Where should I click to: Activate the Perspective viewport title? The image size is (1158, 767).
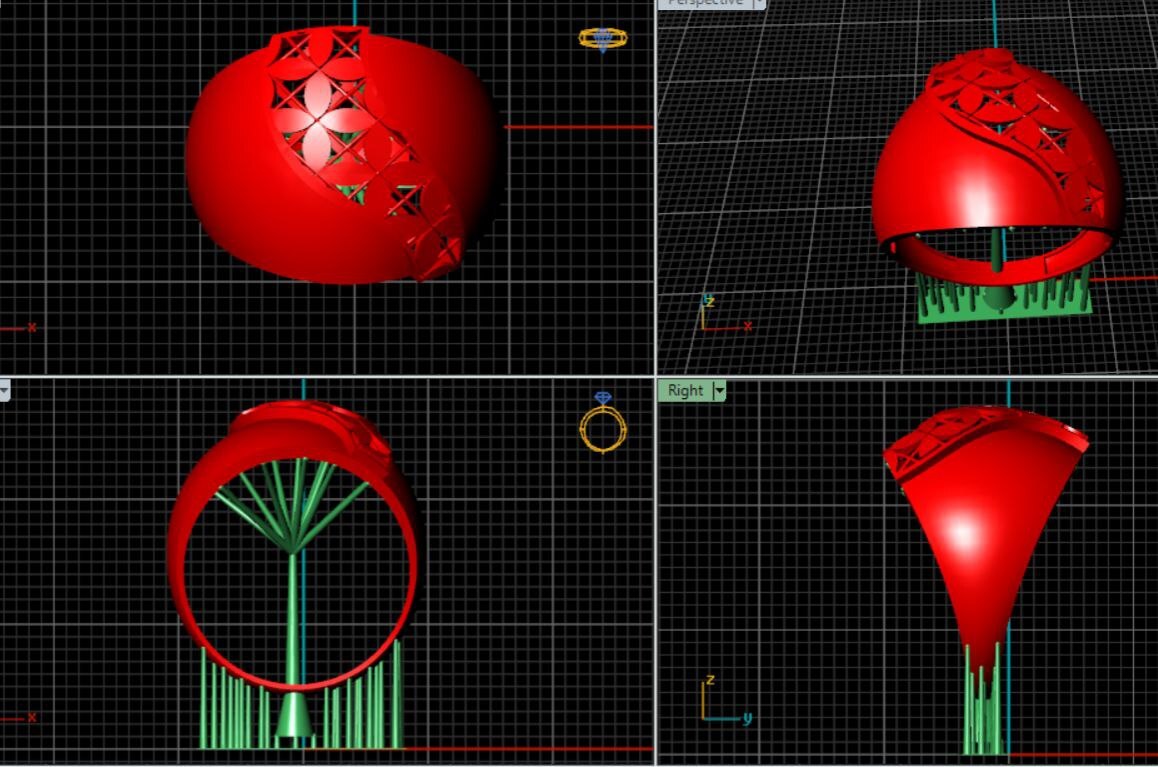pyautogui.click(x=705, y=3)
